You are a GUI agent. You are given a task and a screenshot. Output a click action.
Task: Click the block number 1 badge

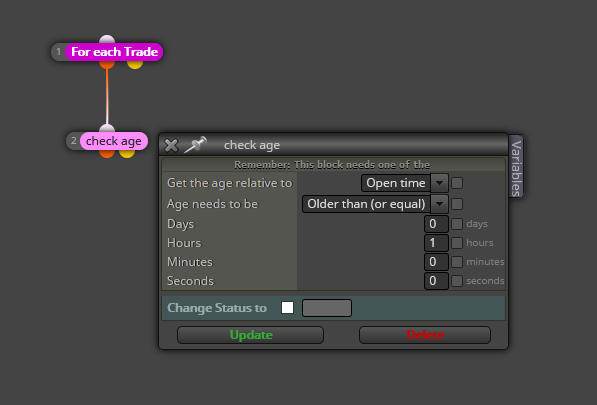[x=59, y=52]
